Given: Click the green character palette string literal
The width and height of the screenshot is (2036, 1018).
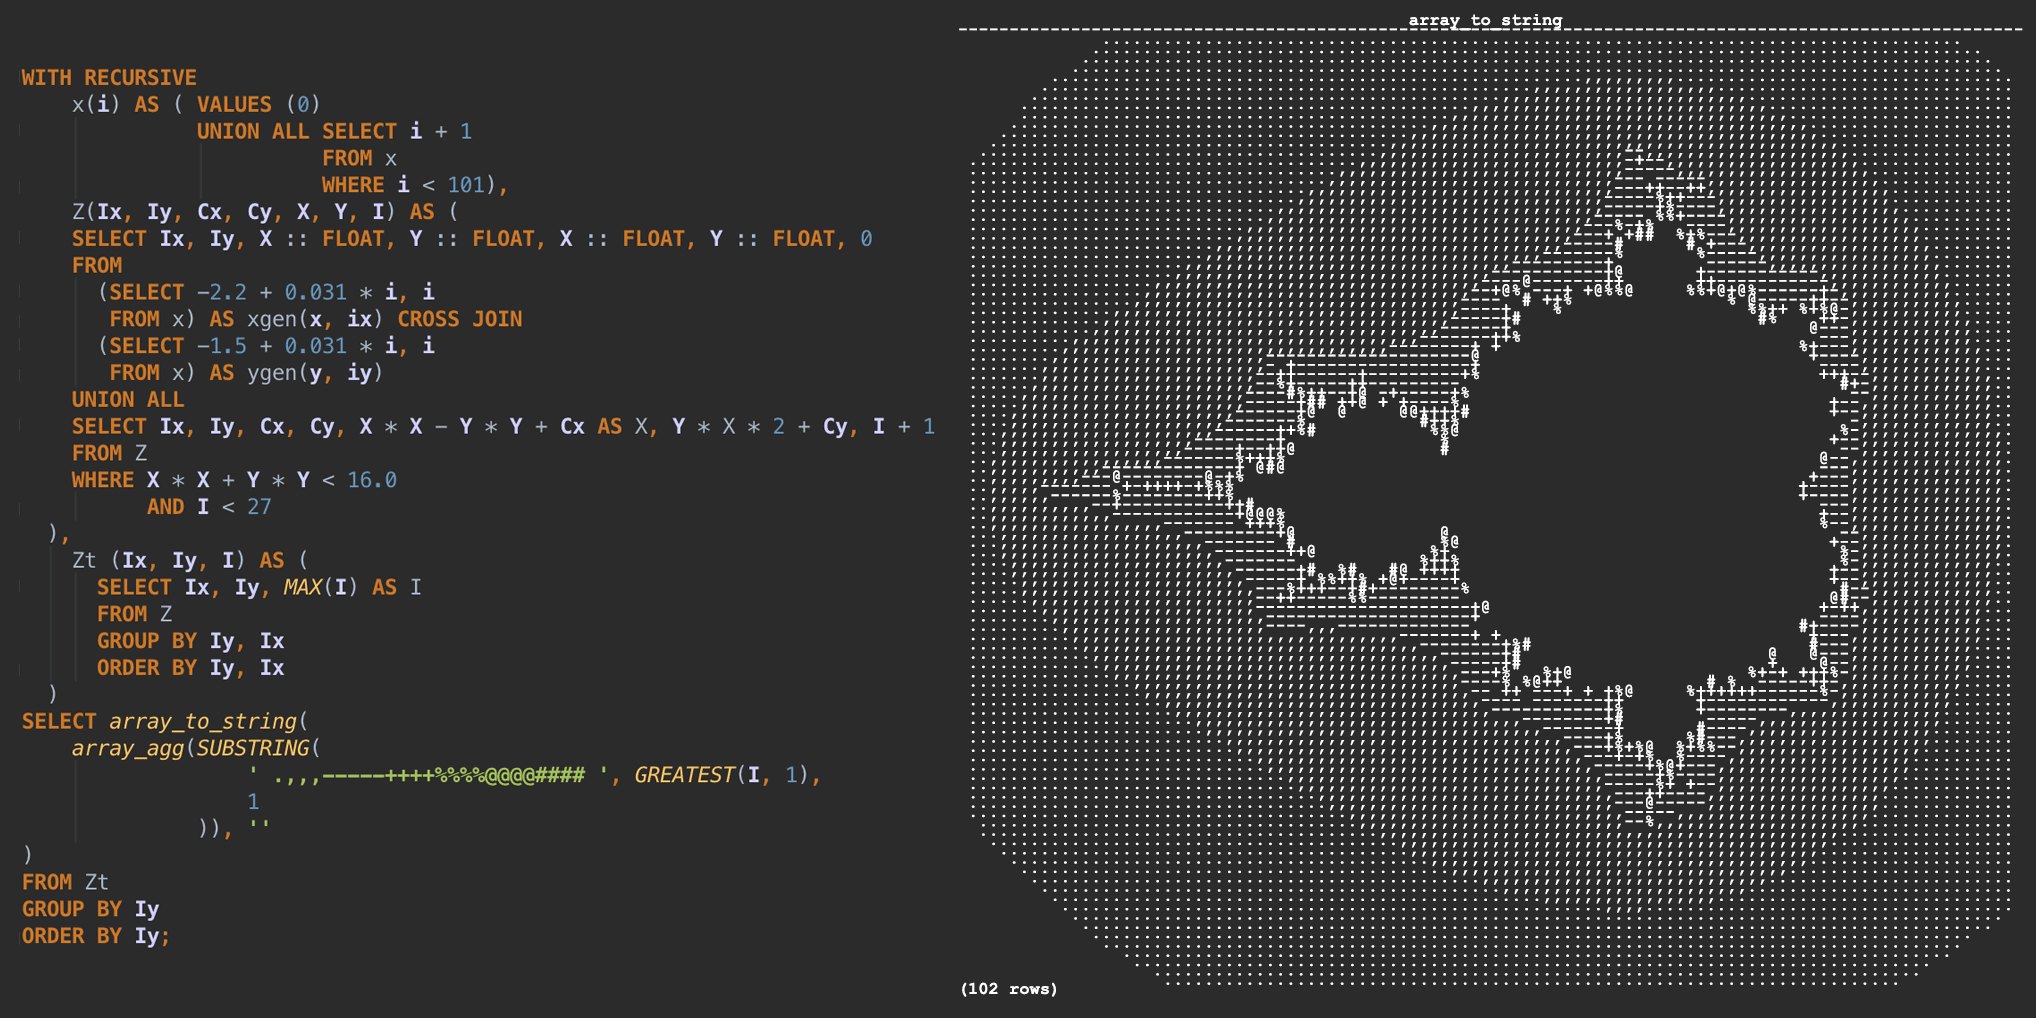Looking at the screenshot, I should pos(428,775).
